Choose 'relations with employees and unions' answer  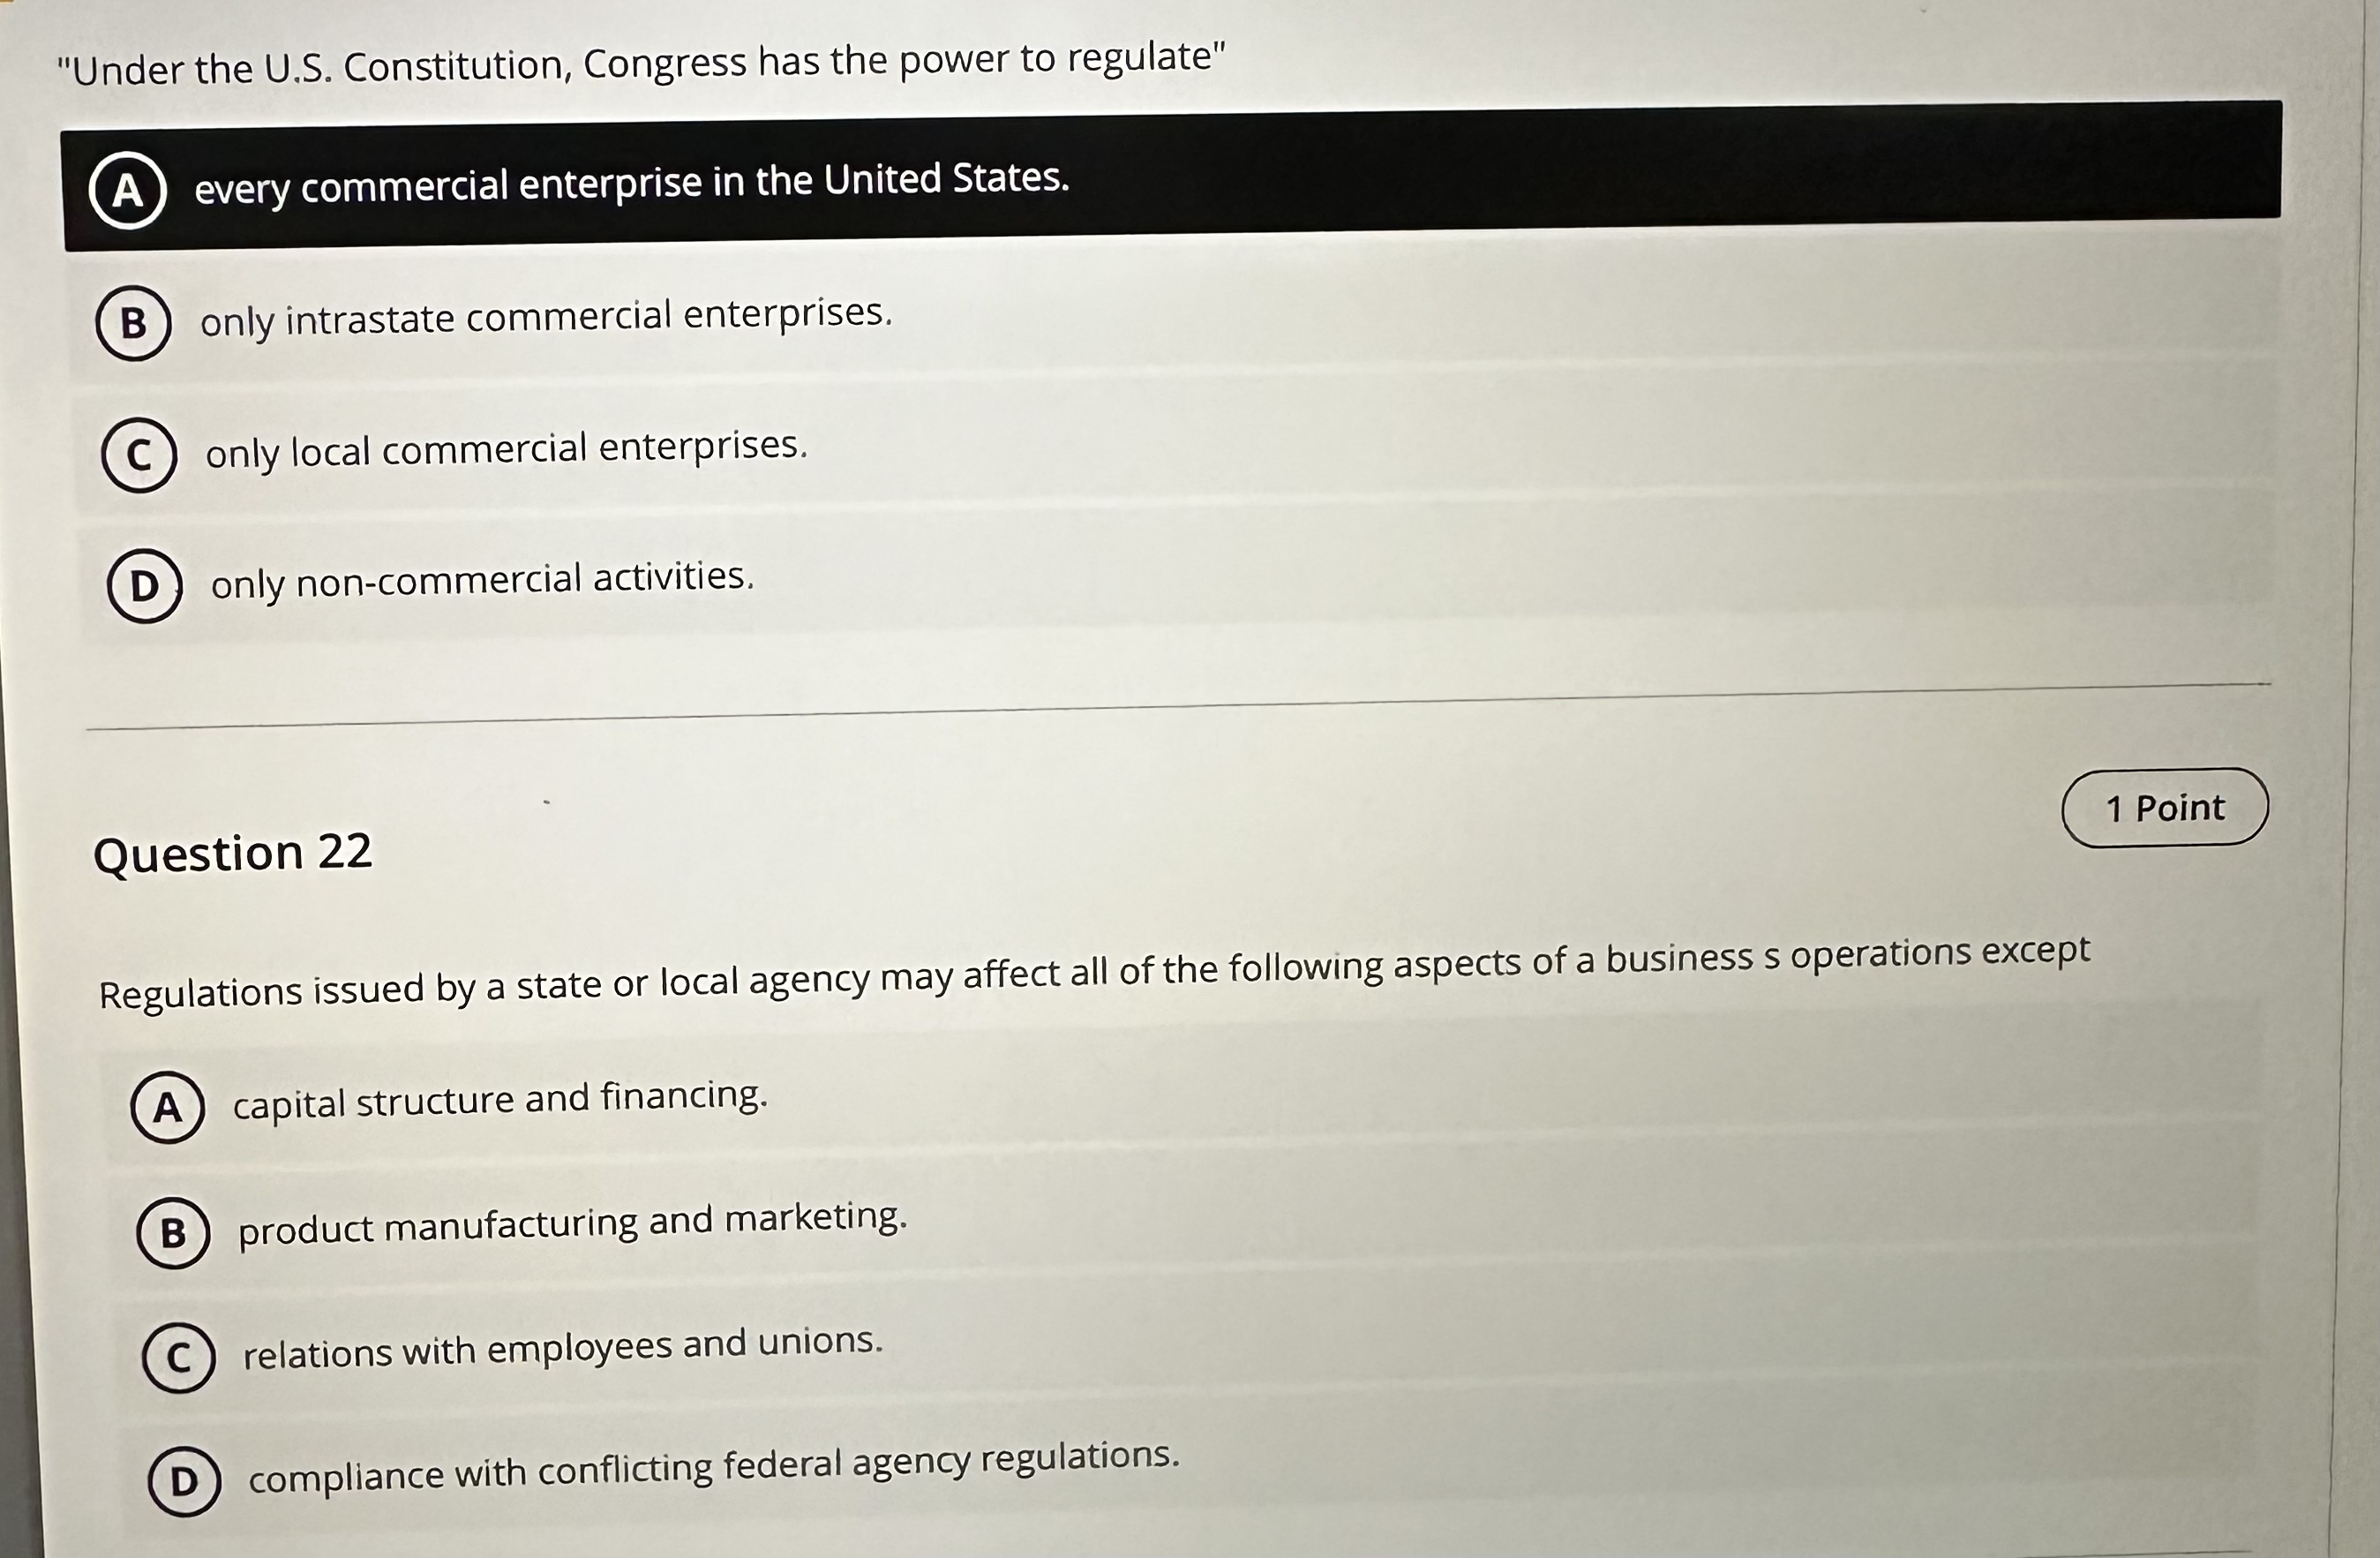pyautogui.click(x=563, y=1348)
